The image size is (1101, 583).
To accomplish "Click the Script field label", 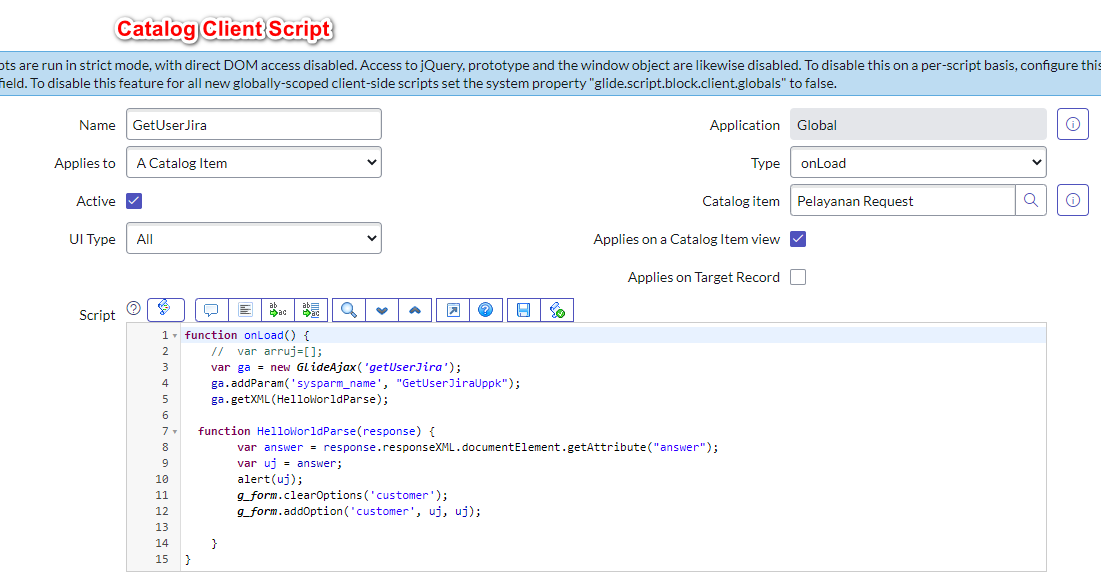I will (97, 315).
